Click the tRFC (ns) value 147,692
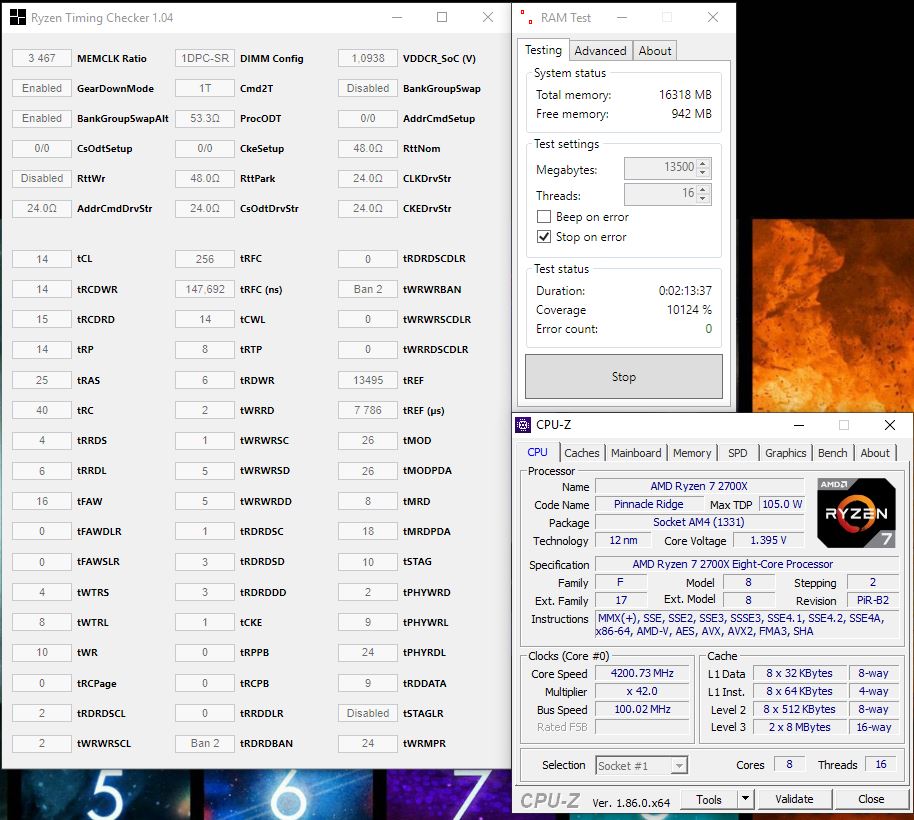This screenshot has height=820, width=914. [x=205, y=289]
